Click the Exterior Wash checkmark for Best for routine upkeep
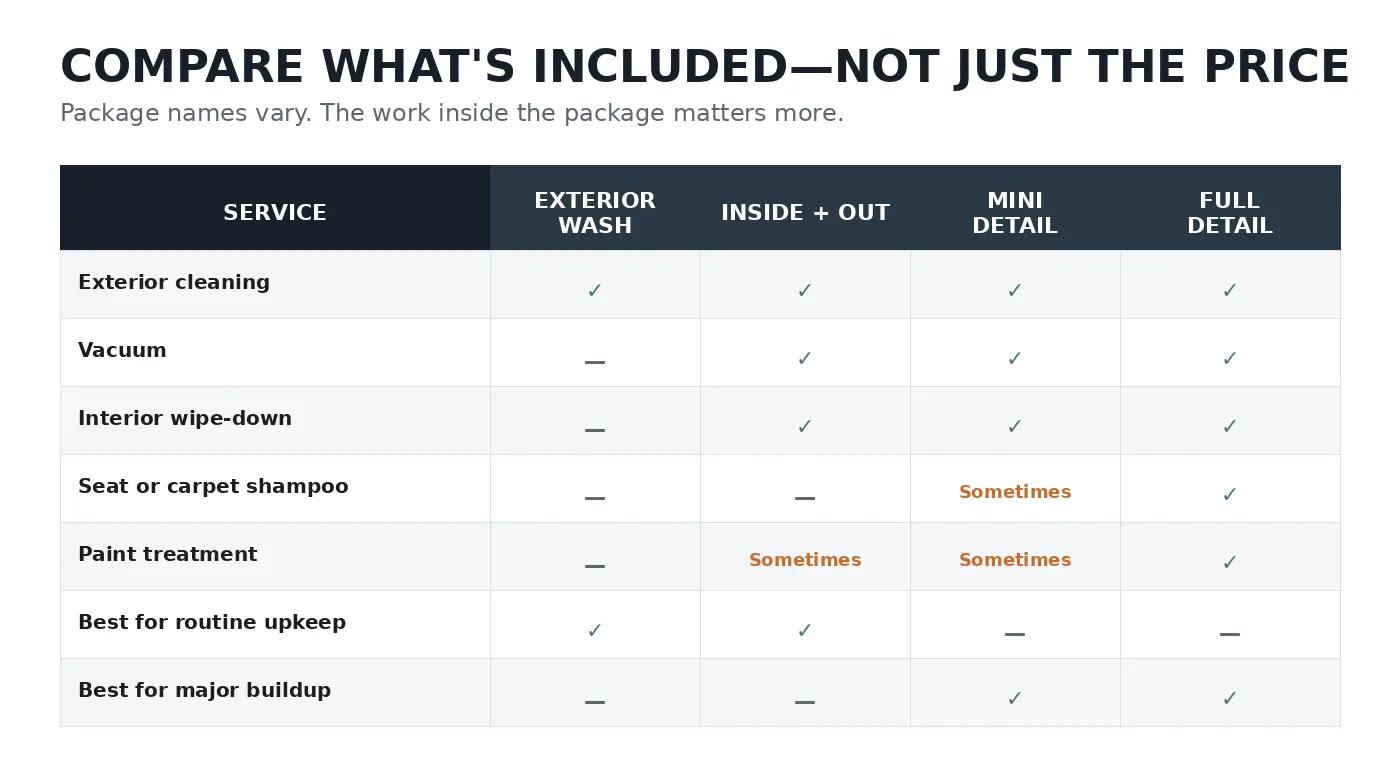Viewport: 1400px width, 760px height. [595, 631]
